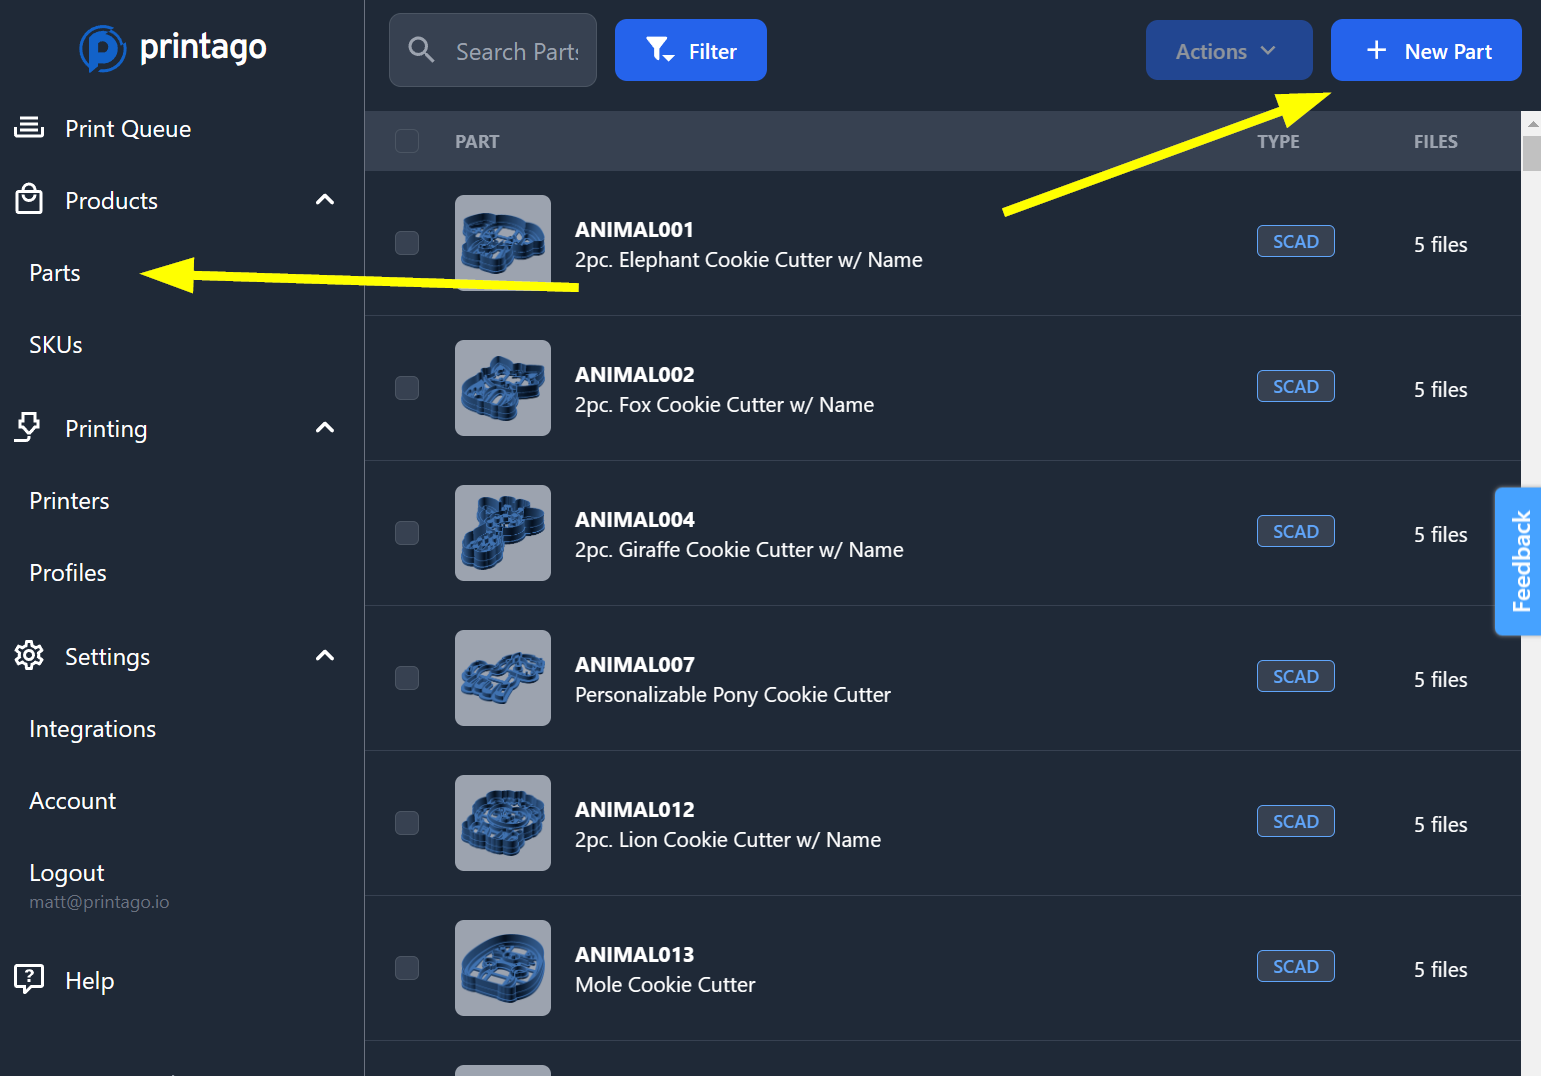Open '2pc. Lion Cookie Cutter w/ Name'
The height and width of the screenshot is (1076, 1541).
[728, 840]
